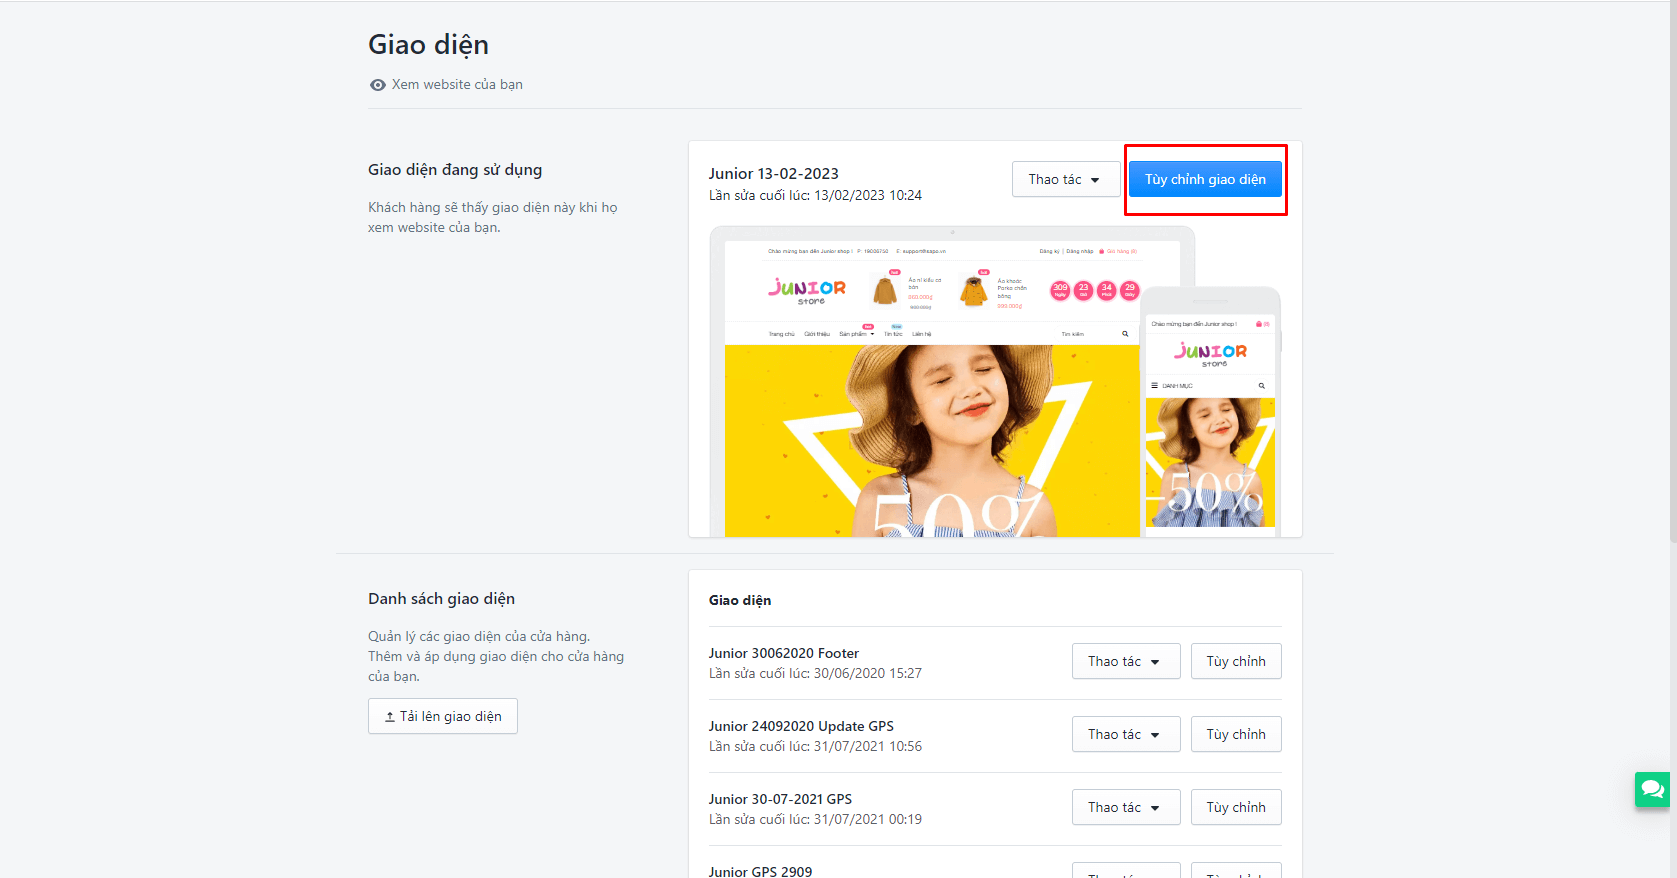Select Junior 30062020 Footer theme name

(x=784, y=654)
